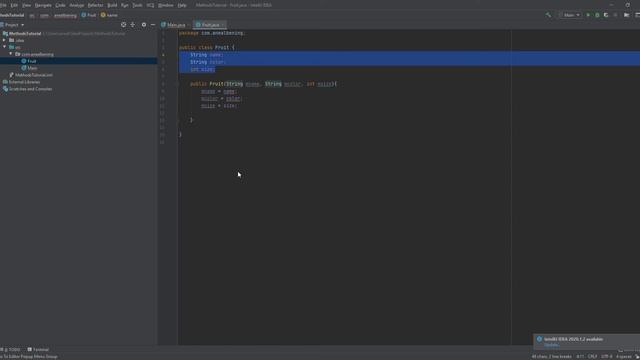640x360 pixels.
Task: Click the Fruit constructor declaration line
Action: click(264, 84)
